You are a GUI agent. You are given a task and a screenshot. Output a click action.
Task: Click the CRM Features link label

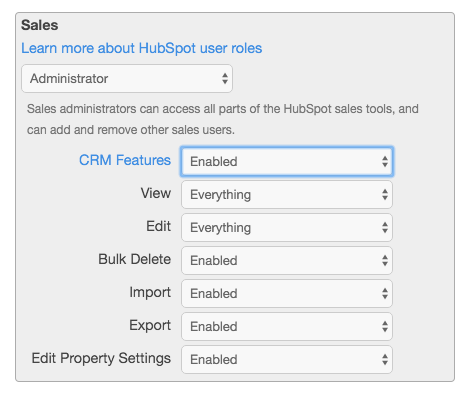pos(125,160)
